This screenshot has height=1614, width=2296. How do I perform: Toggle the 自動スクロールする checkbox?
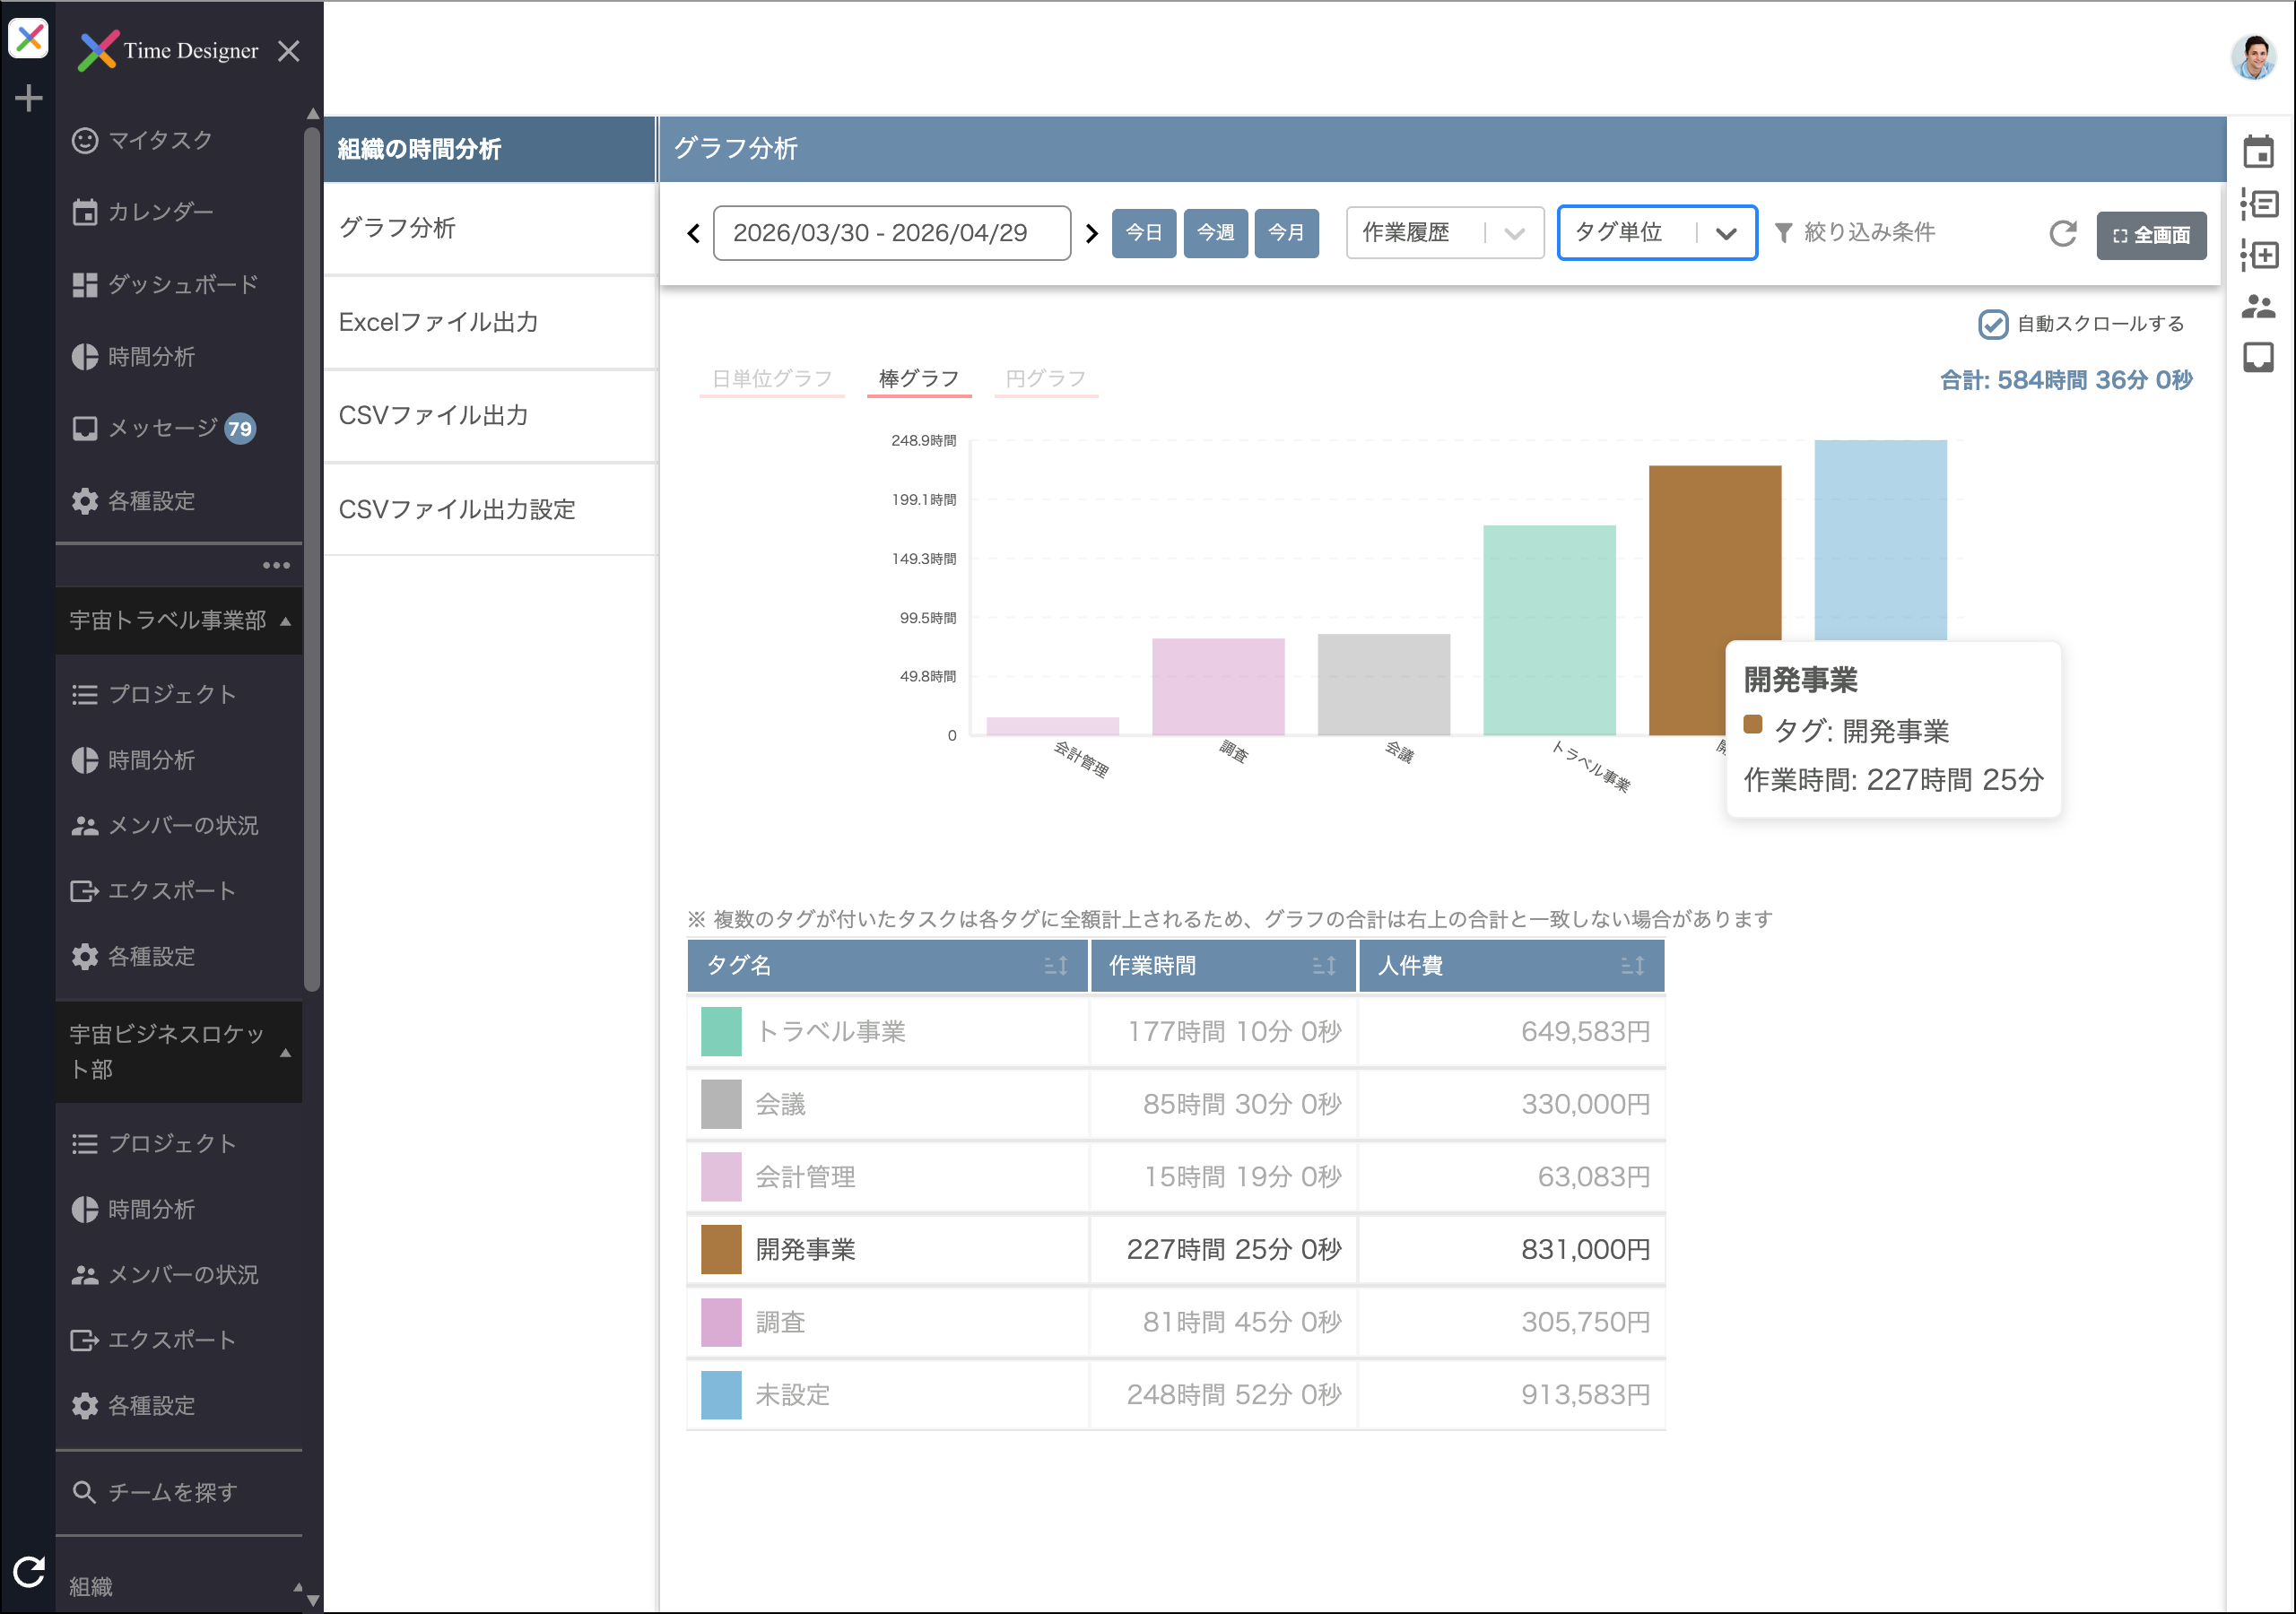point(1992,324)
